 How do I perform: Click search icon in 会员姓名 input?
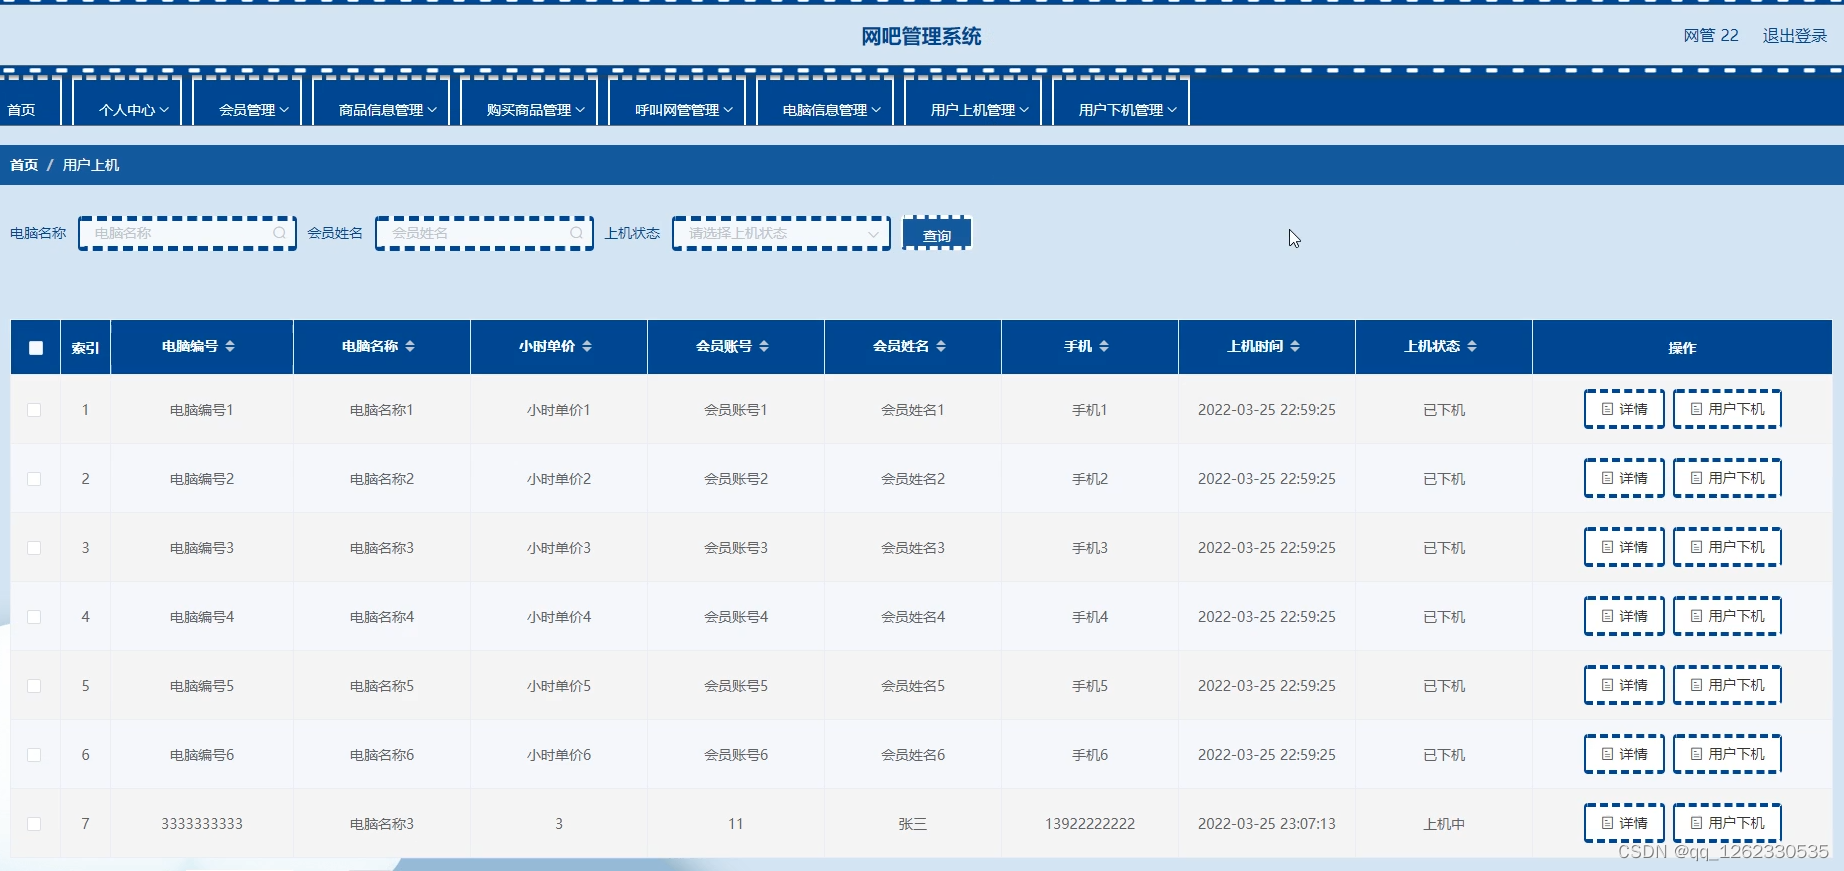(x=576, y=233)
